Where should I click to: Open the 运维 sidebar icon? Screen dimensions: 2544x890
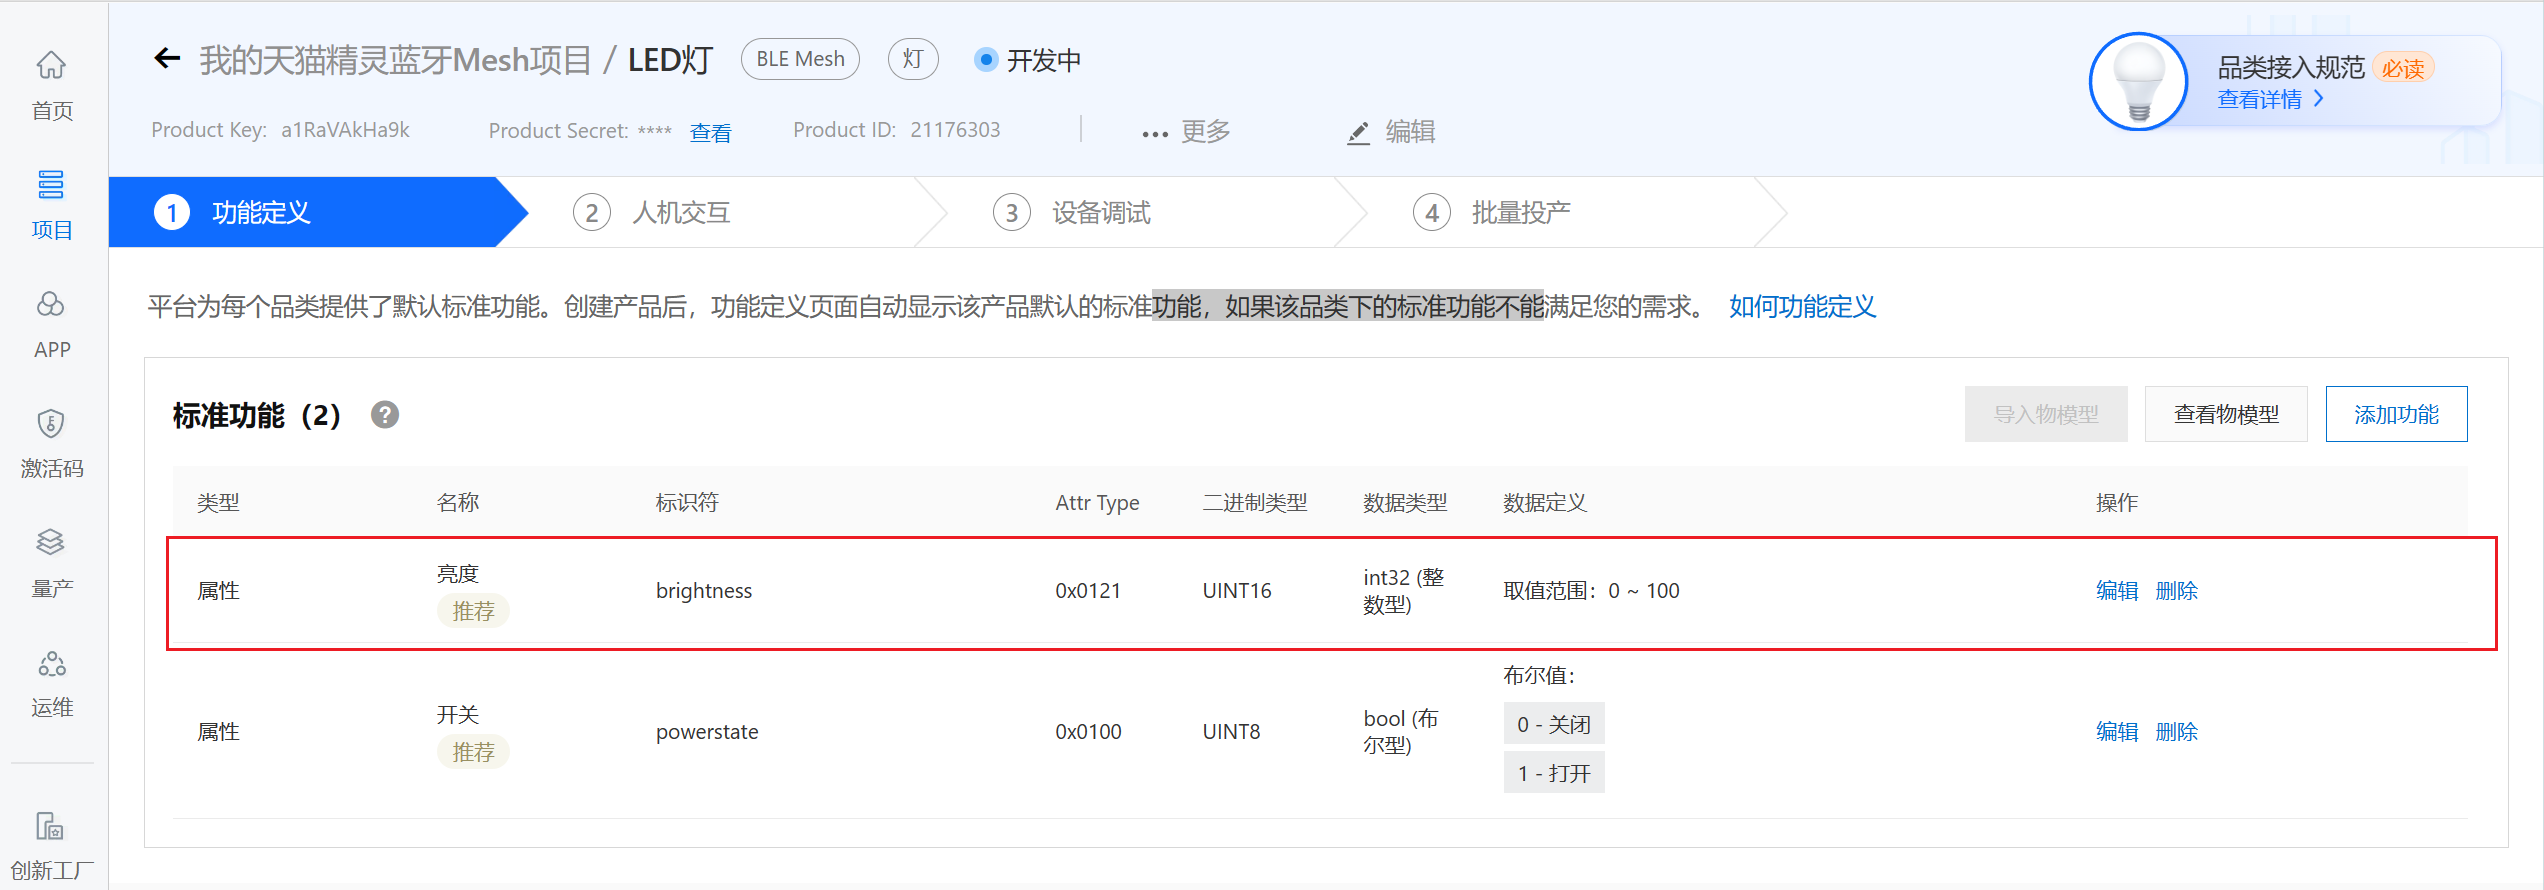pyautogui.click(x=51, y=664)
